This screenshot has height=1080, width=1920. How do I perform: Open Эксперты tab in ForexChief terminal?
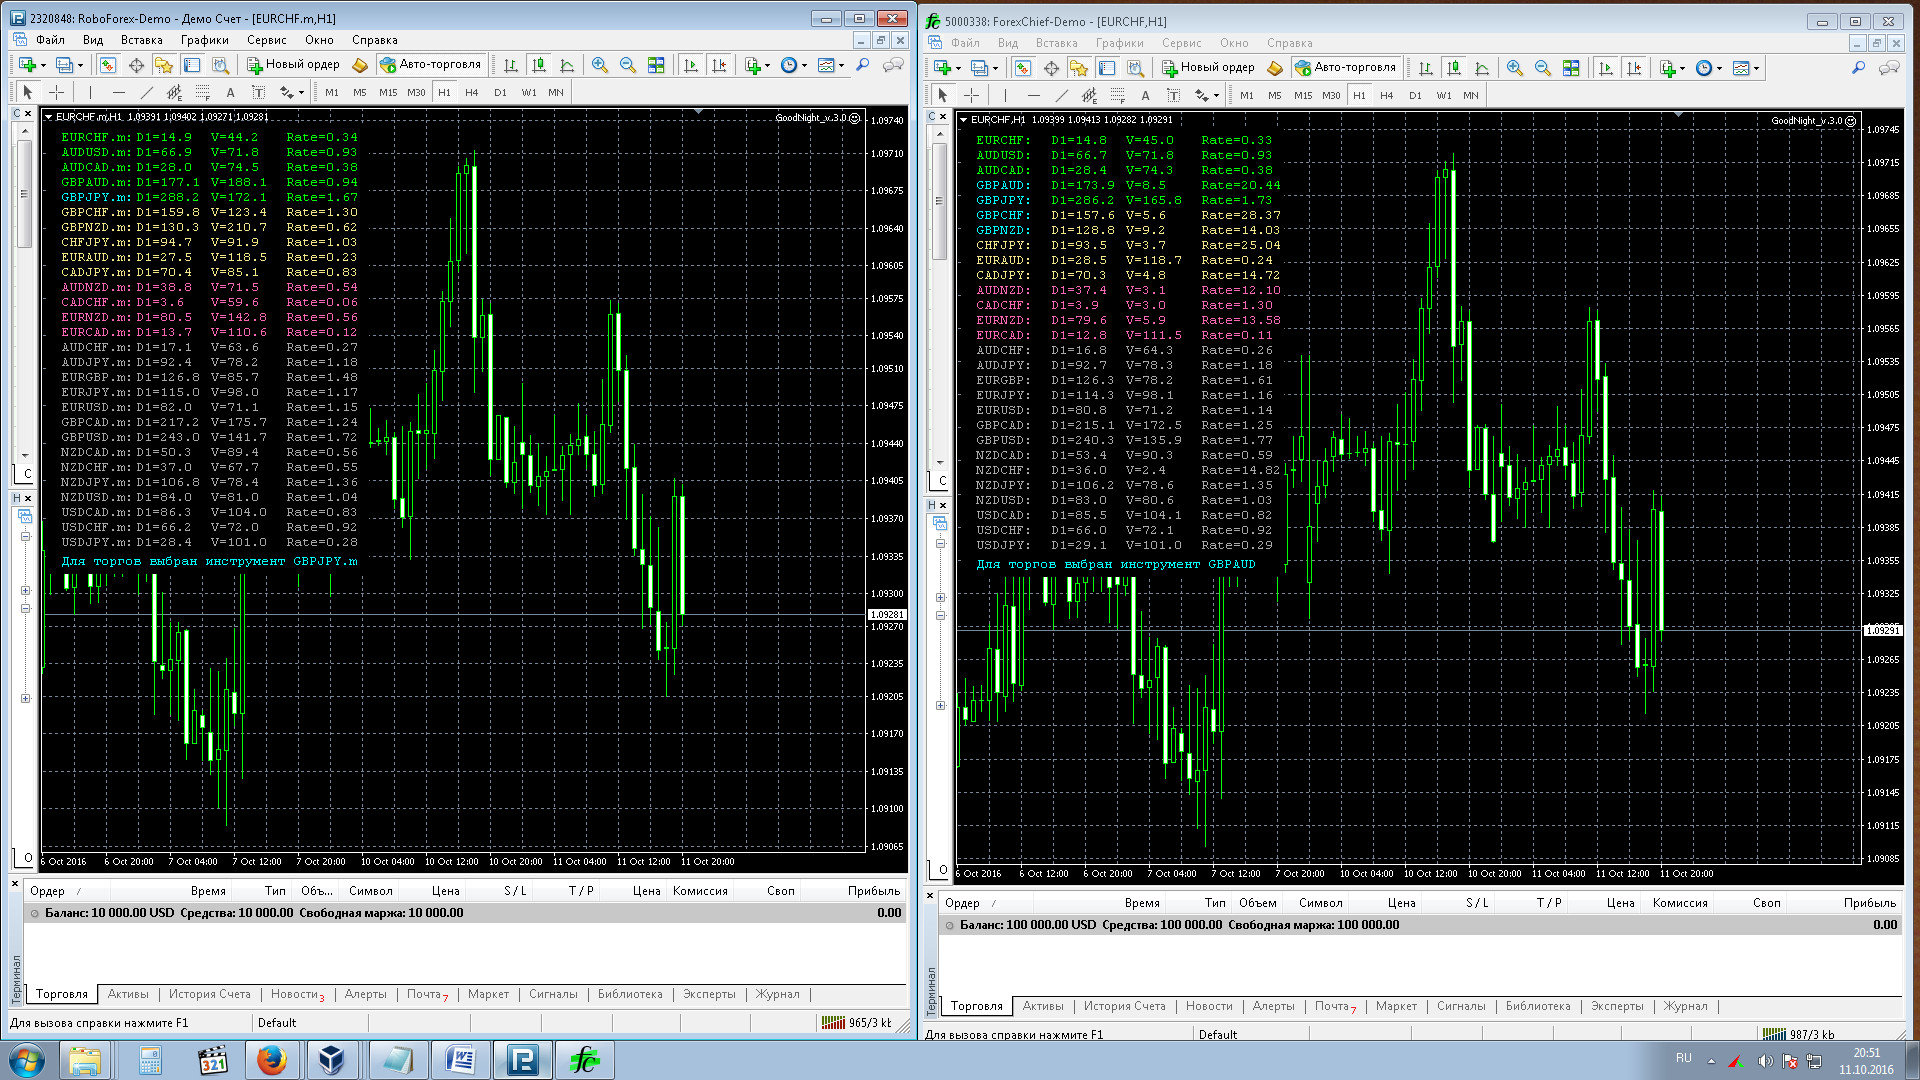coord(1617,1006)
